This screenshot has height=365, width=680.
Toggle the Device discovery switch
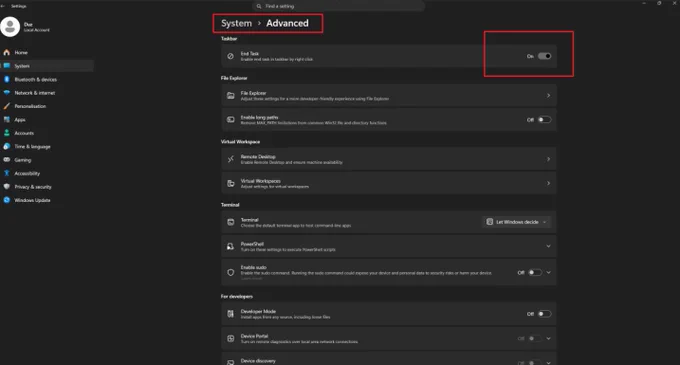pyautogui.click(x=535, y=362)
